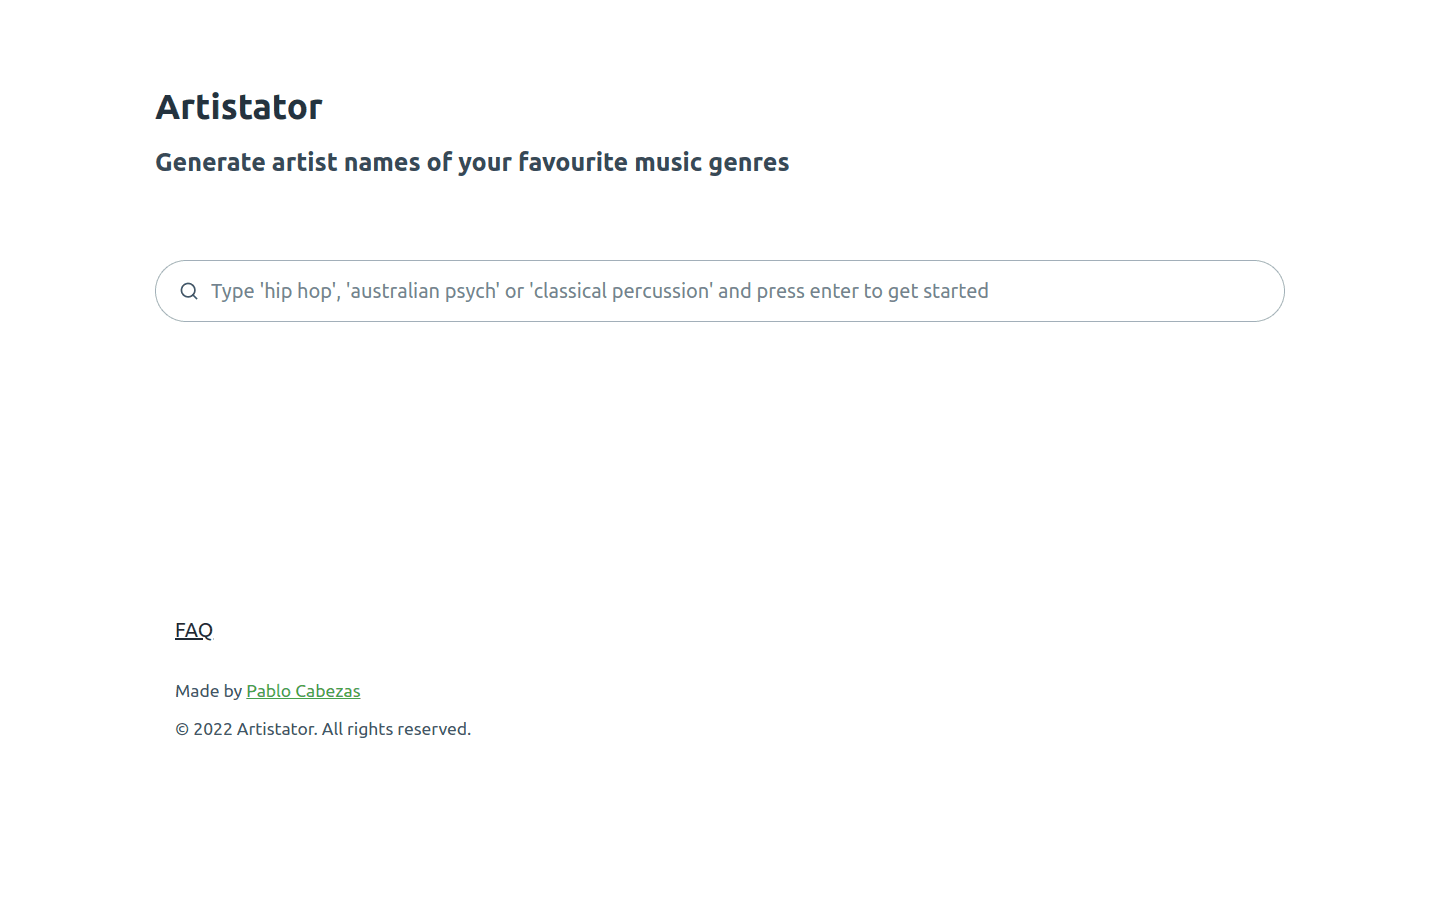
Task: Click the FAQ footer link
Action: click(x=193, y=630)
